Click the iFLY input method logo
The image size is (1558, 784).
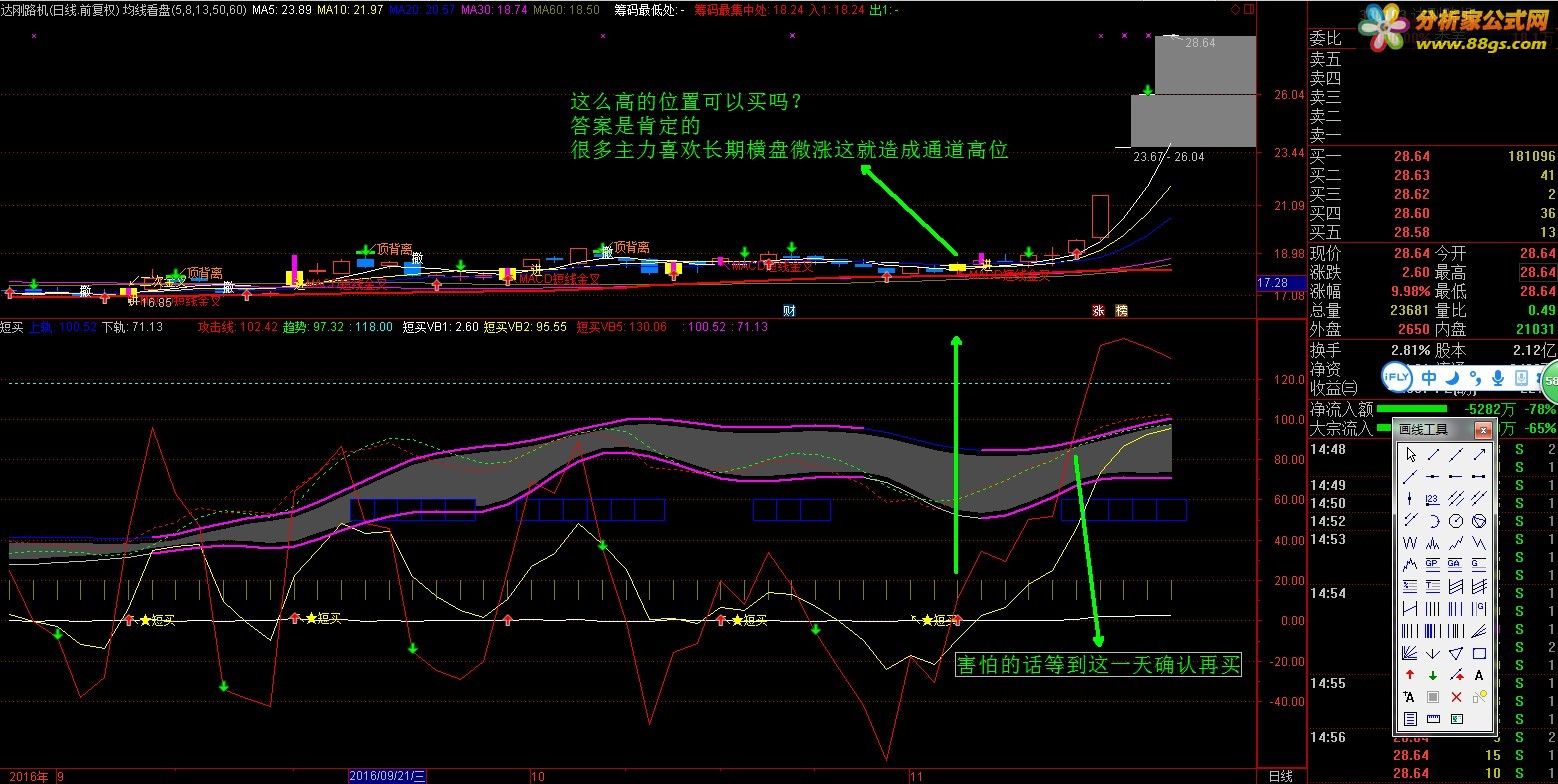[1396, 377]
